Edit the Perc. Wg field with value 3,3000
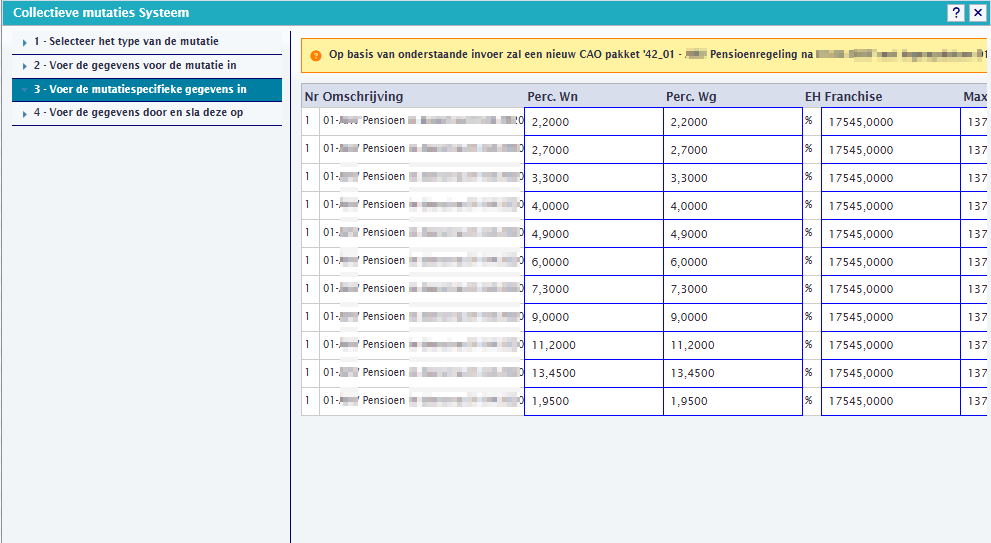 point(733,178)
